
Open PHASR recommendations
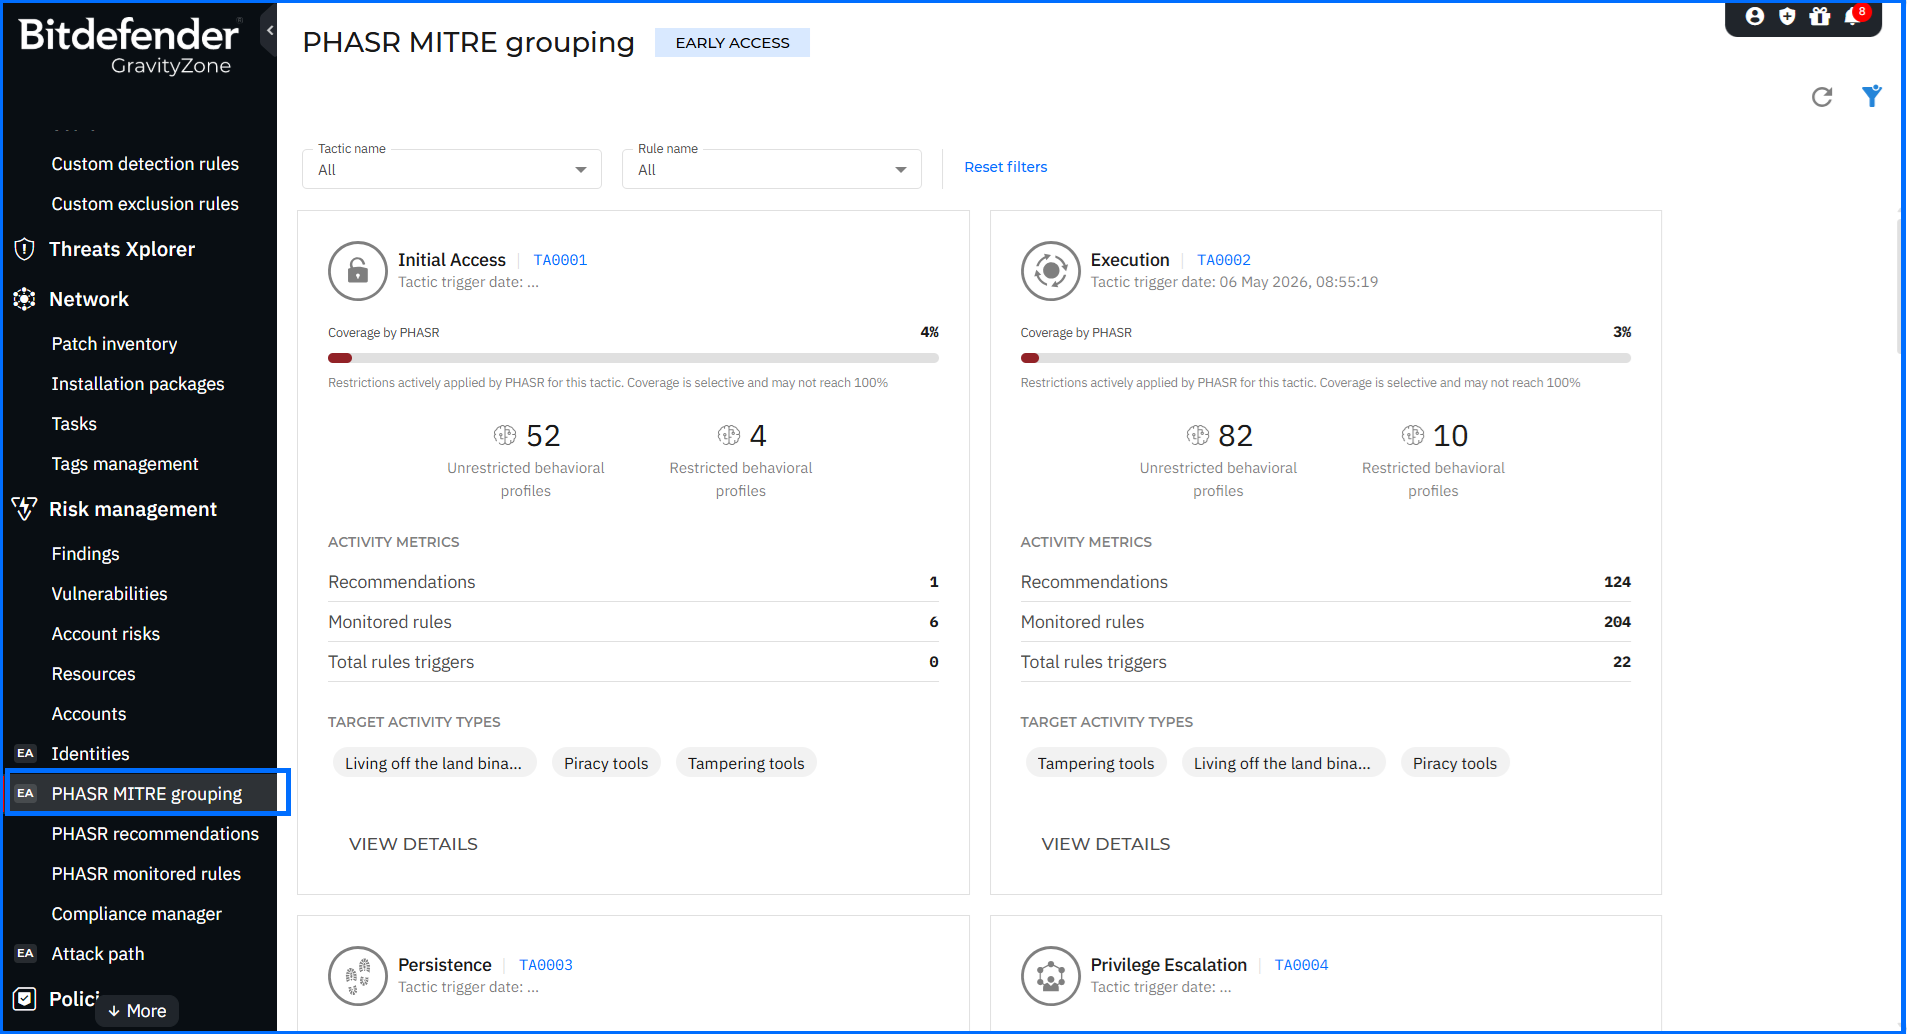click(x=155, y=834)
